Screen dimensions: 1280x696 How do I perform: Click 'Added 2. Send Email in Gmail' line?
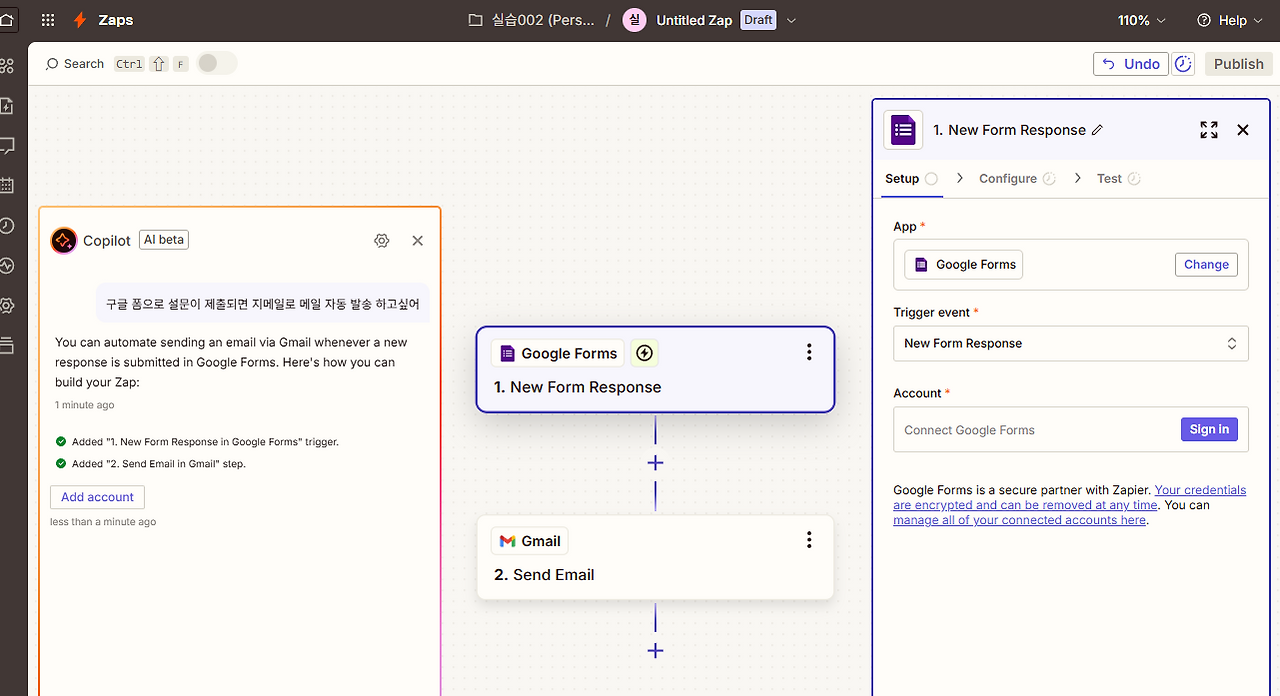(150, 464)
